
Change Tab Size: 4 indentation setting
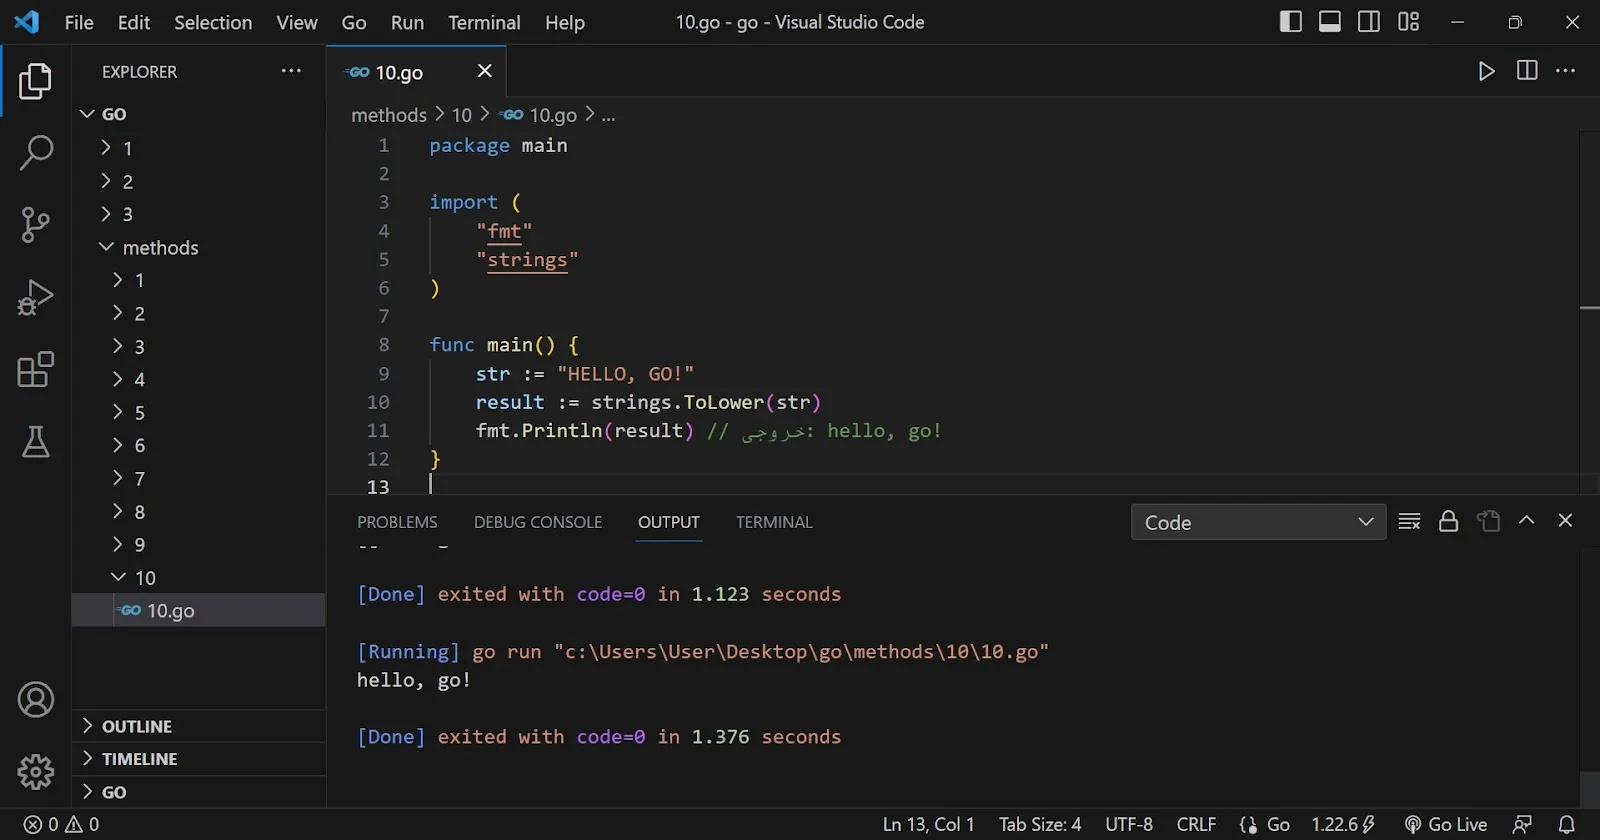[x=1040, y=825]
